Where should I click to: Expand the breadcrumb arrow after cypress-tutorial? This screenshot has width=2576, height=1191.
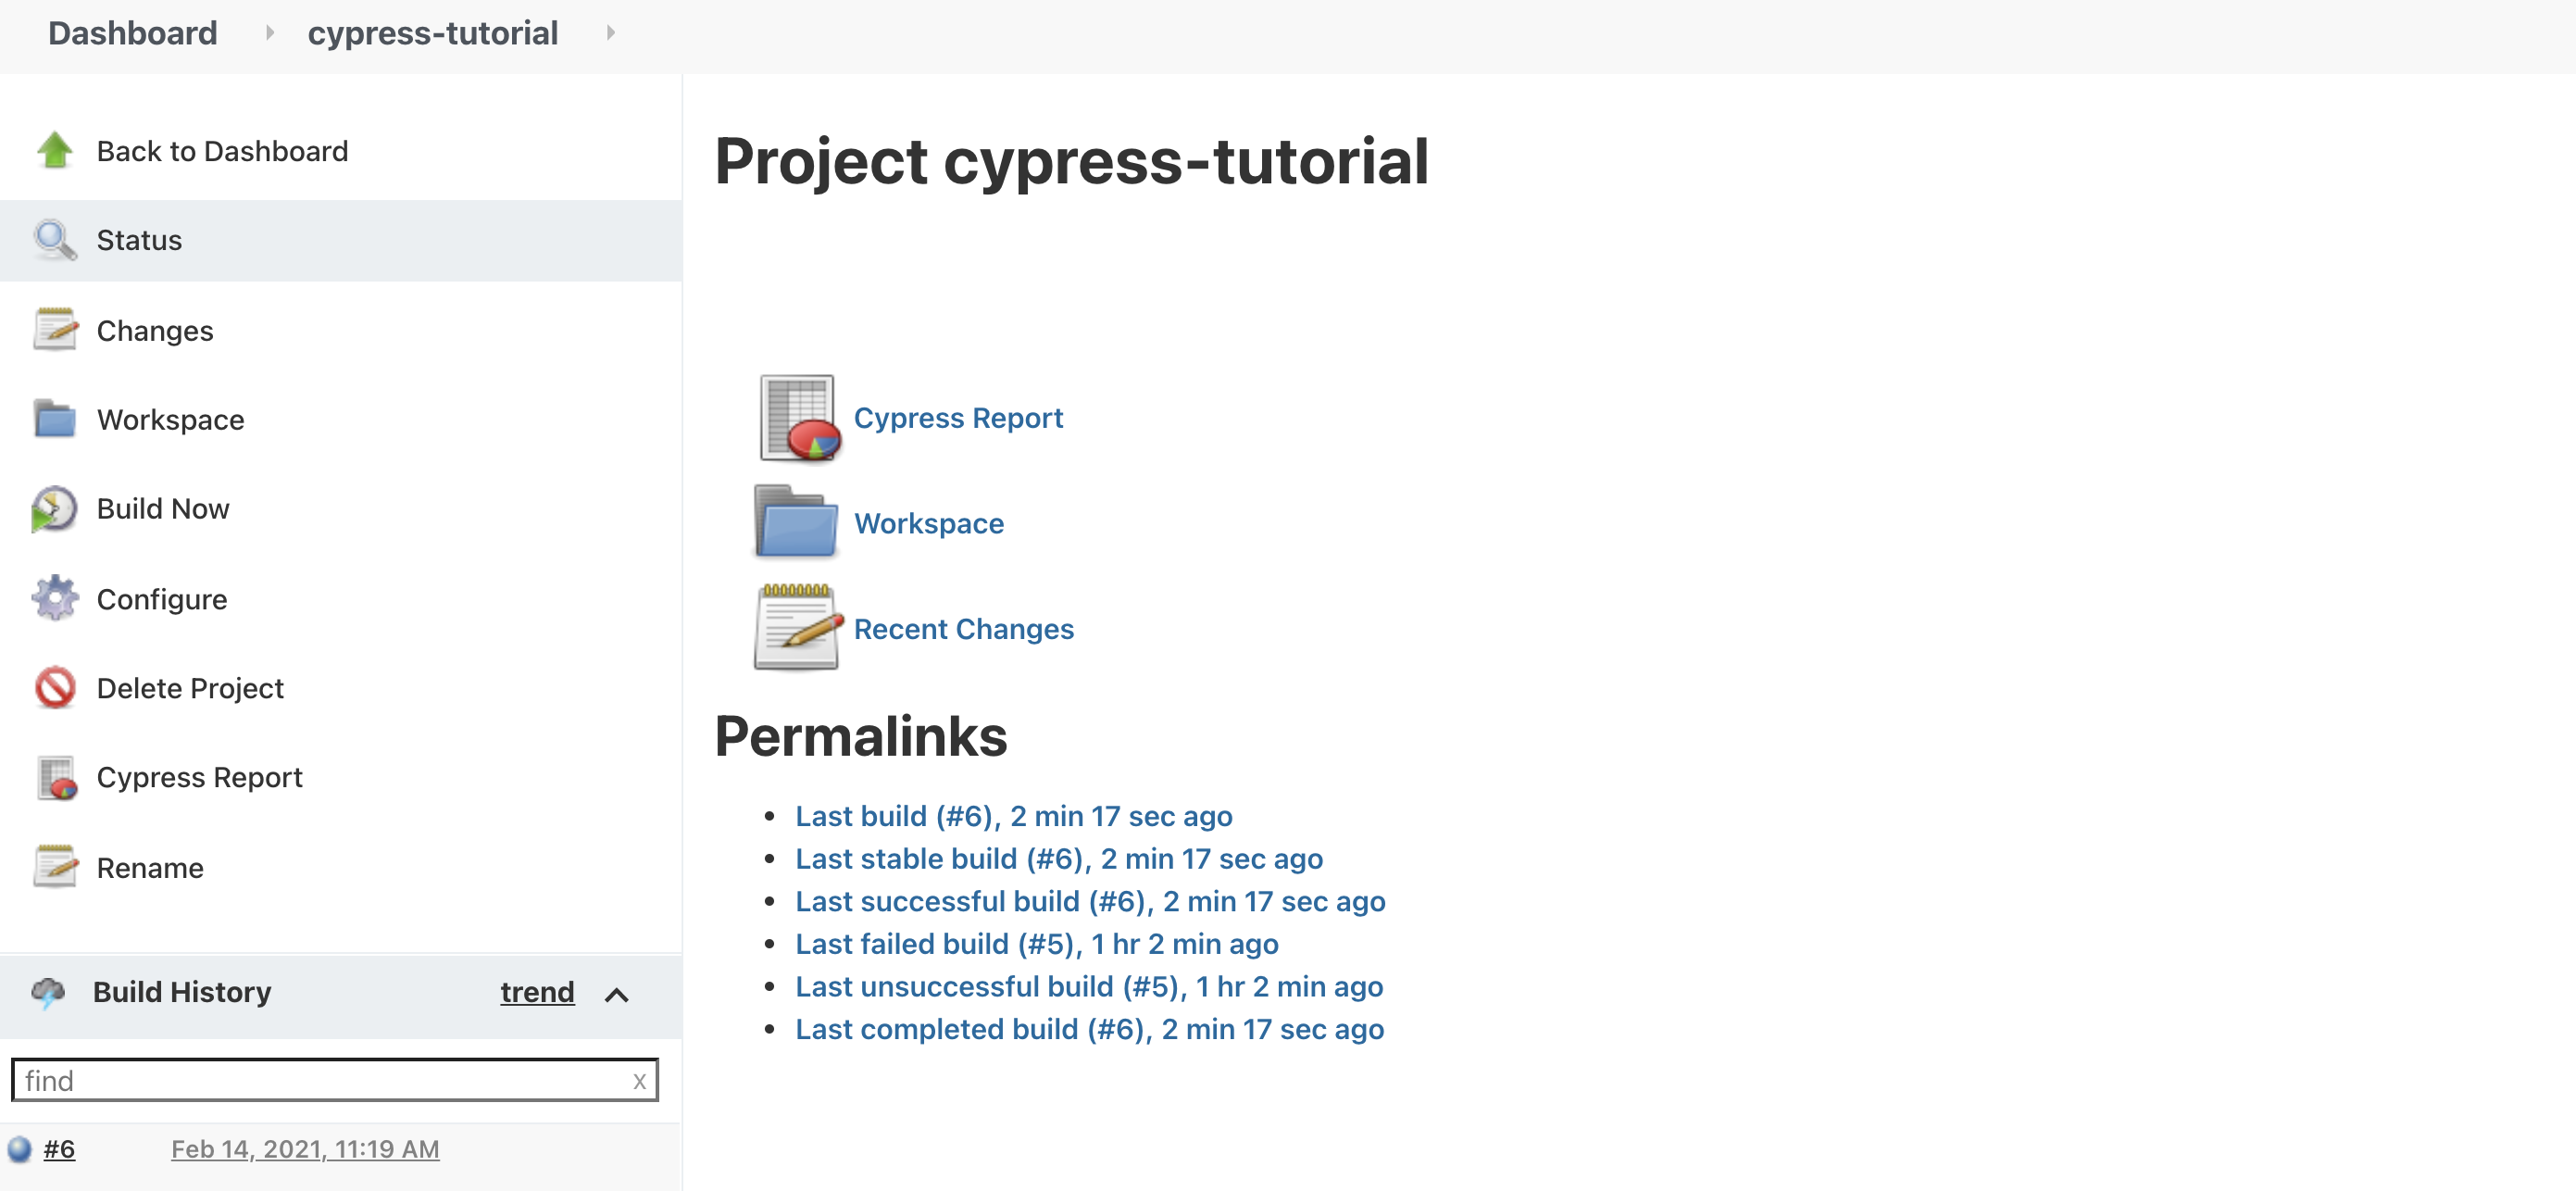[610, 32]
